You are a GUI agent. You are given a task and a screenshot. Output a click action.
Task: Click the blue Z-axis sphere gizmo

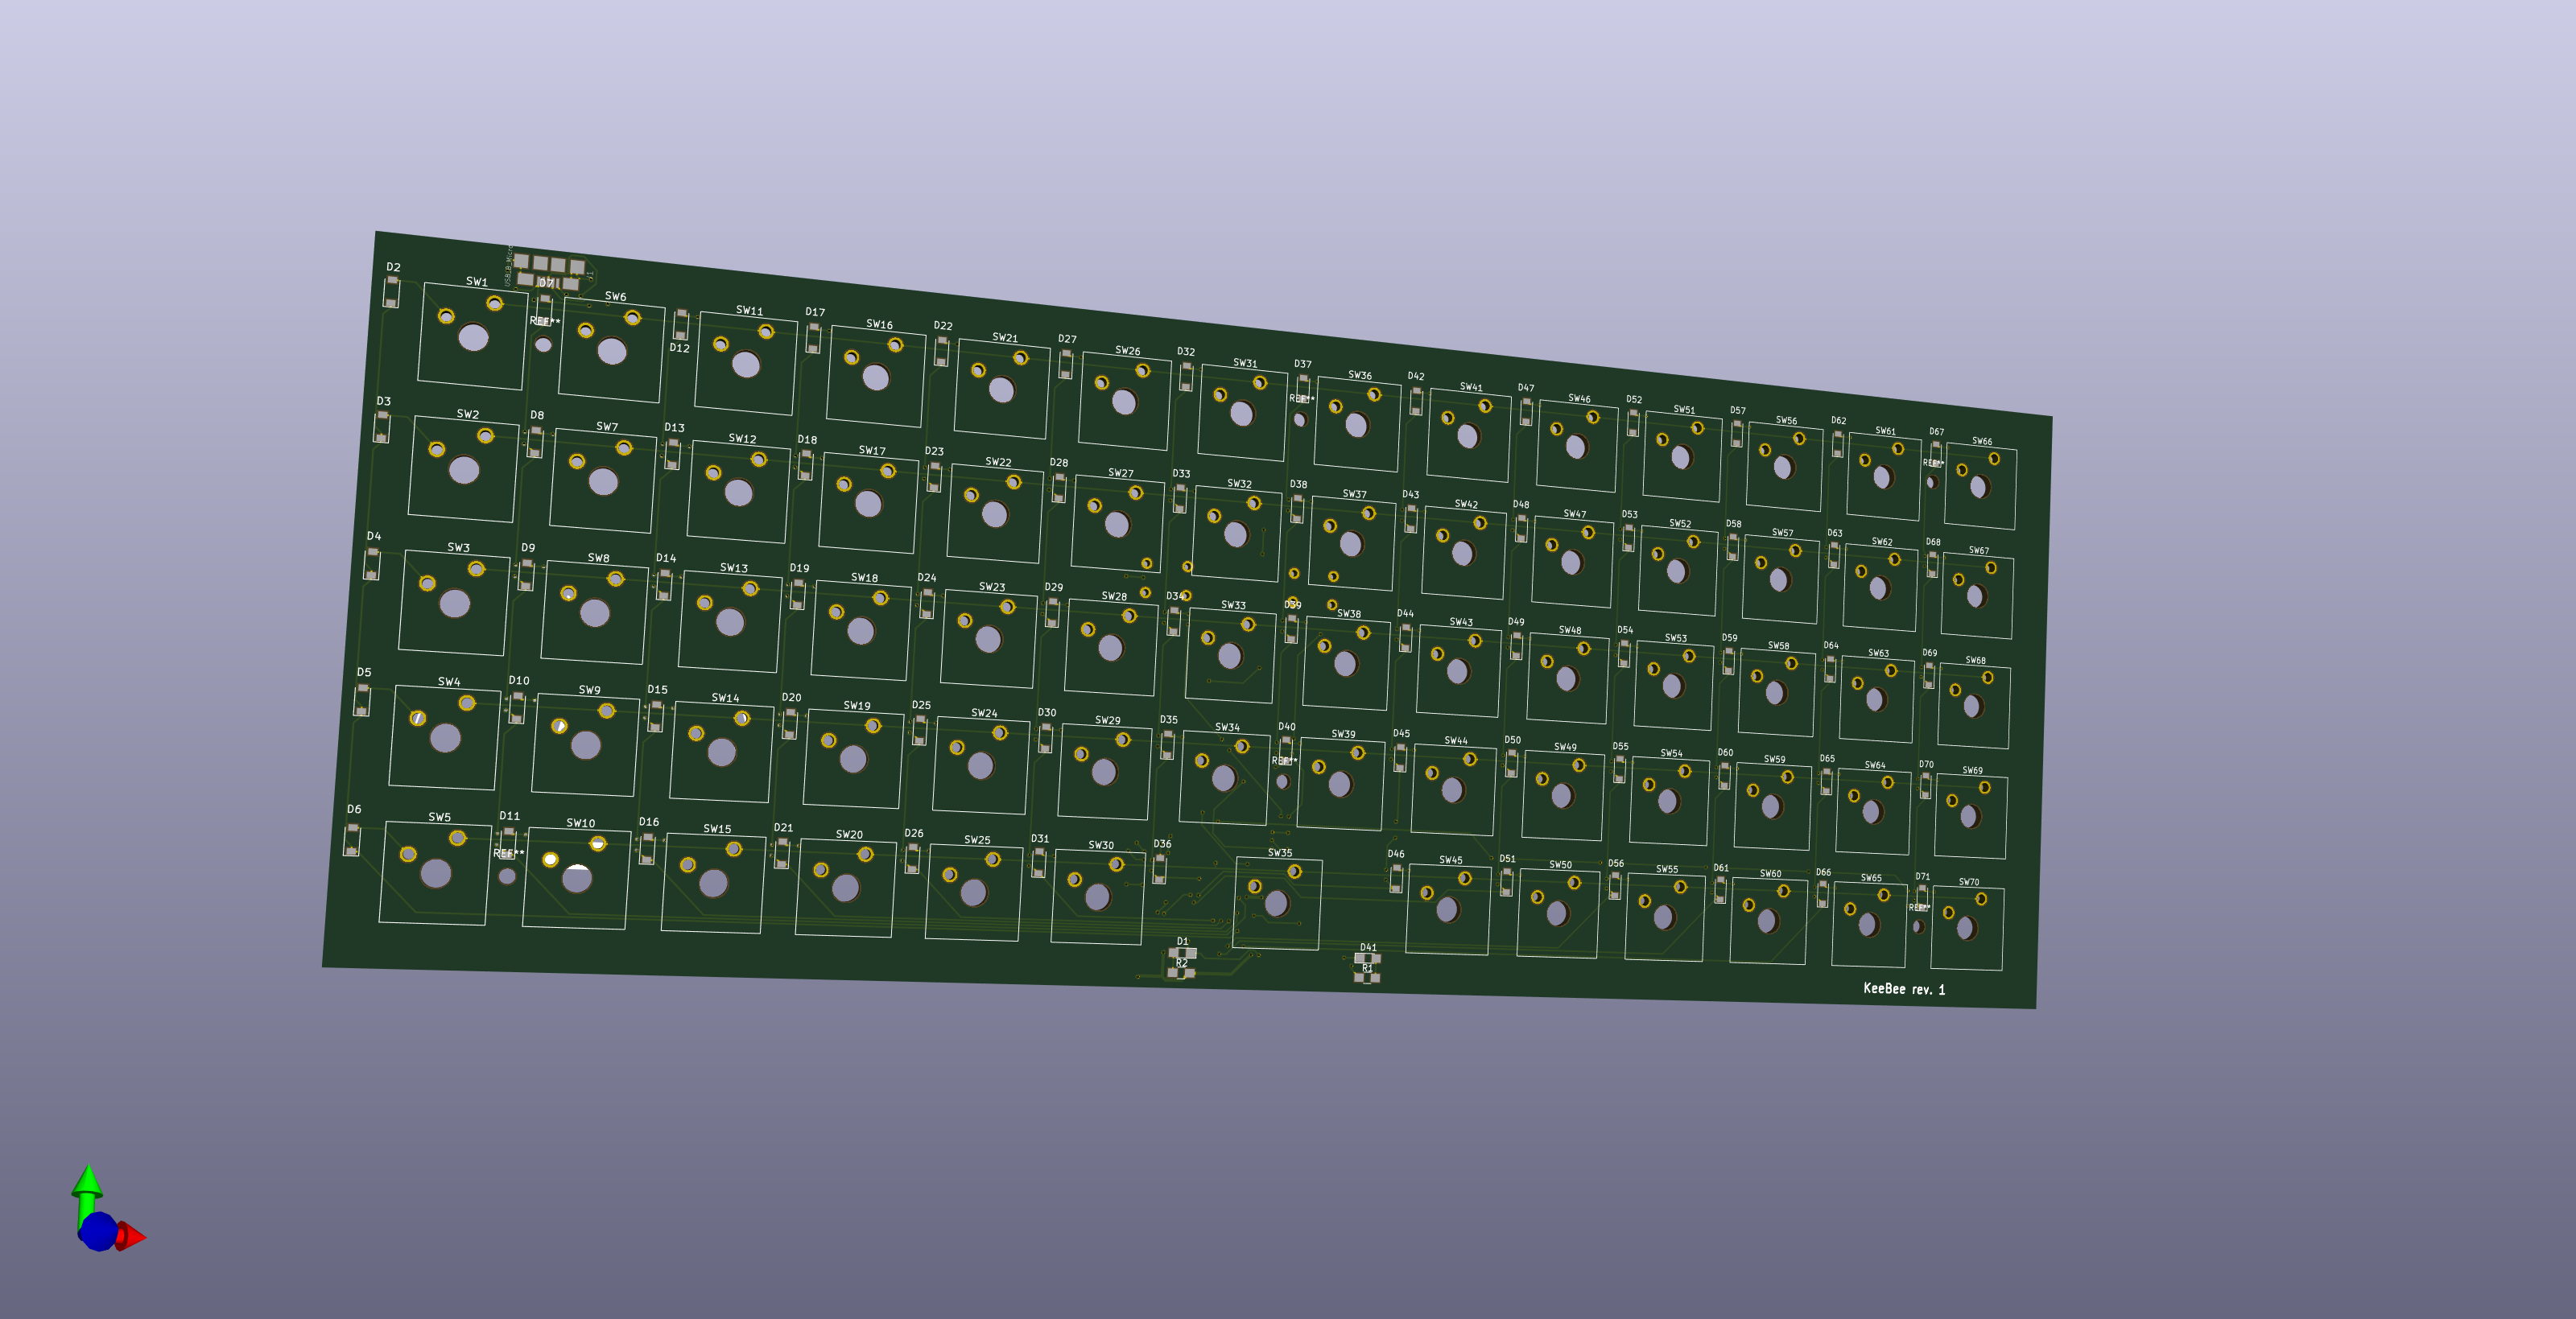98,1231
